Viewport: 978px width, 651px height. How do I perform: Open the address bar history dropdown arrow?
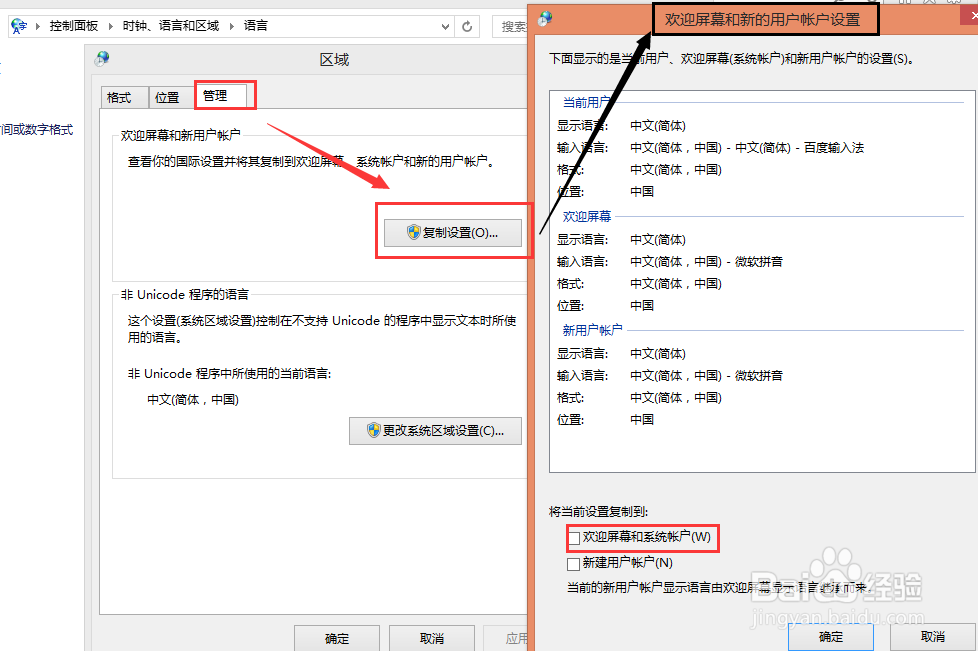(446, 26)
